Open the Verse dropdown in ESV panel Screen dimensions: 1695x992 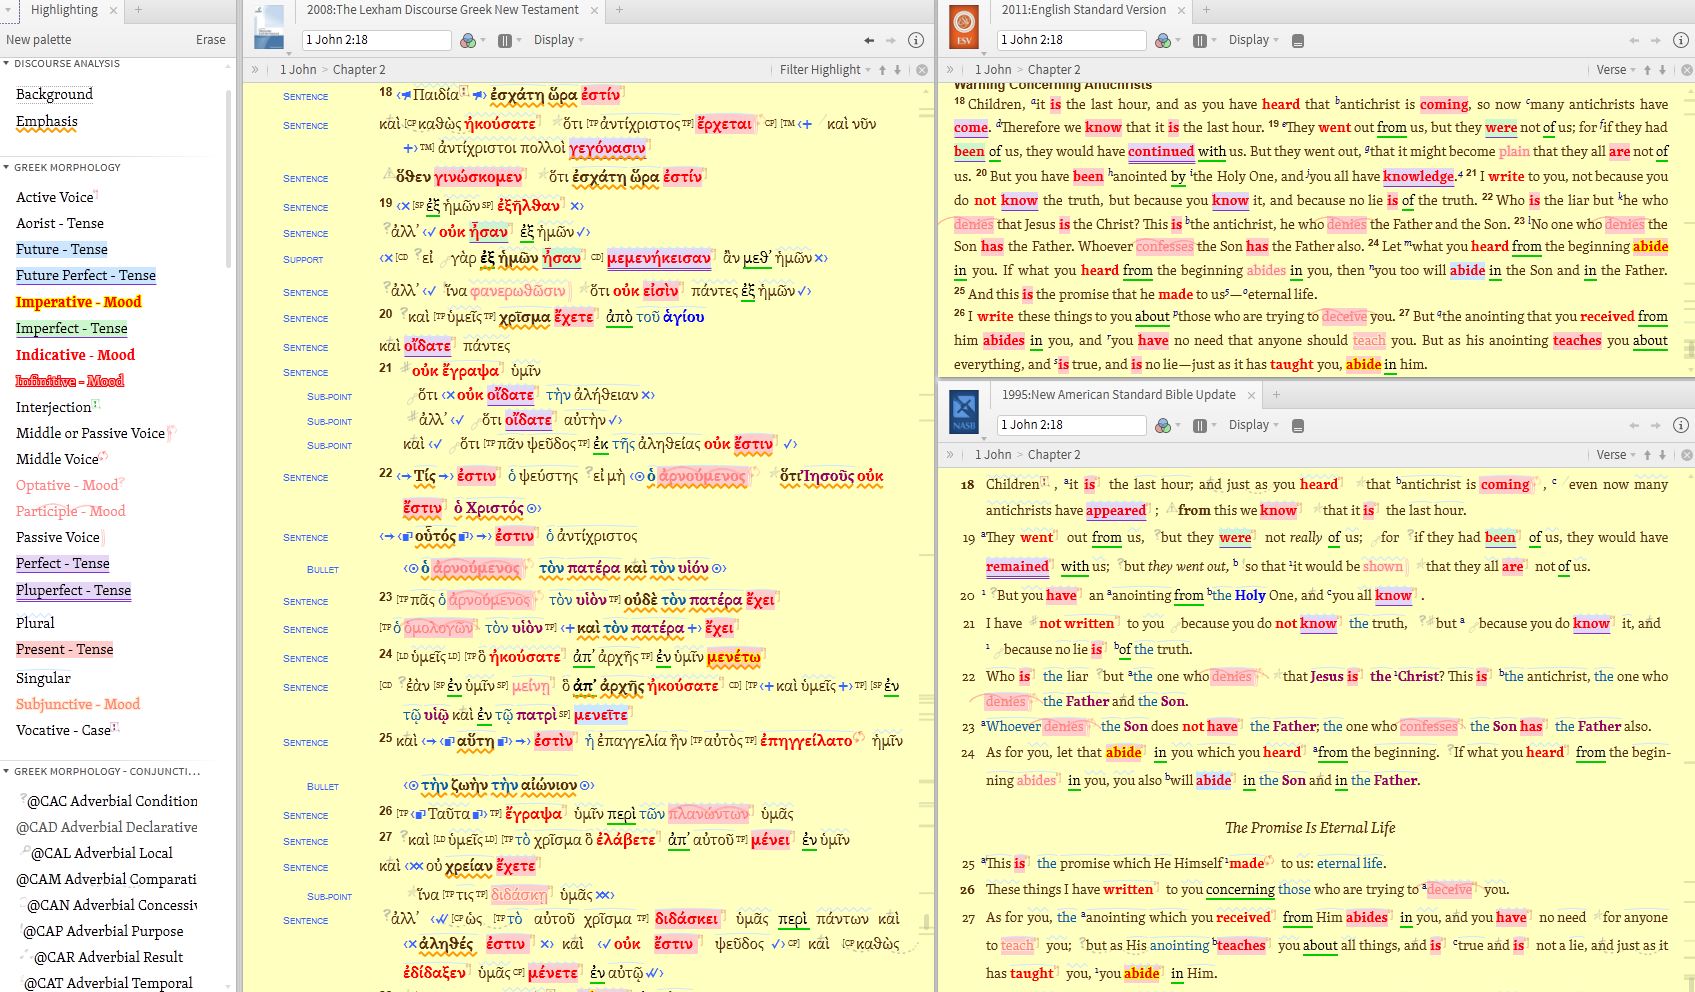pos(1615,69)
